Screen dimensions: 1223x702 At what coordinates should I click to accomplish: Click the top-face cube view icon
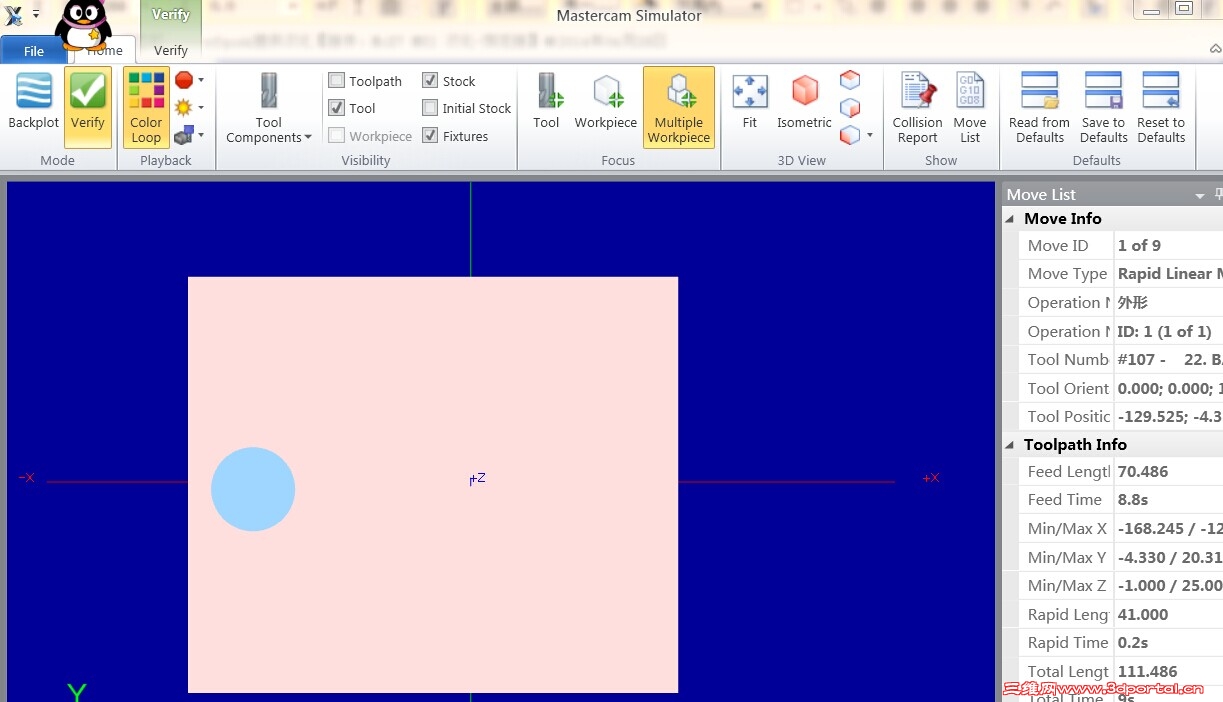[x=850, y=79]
